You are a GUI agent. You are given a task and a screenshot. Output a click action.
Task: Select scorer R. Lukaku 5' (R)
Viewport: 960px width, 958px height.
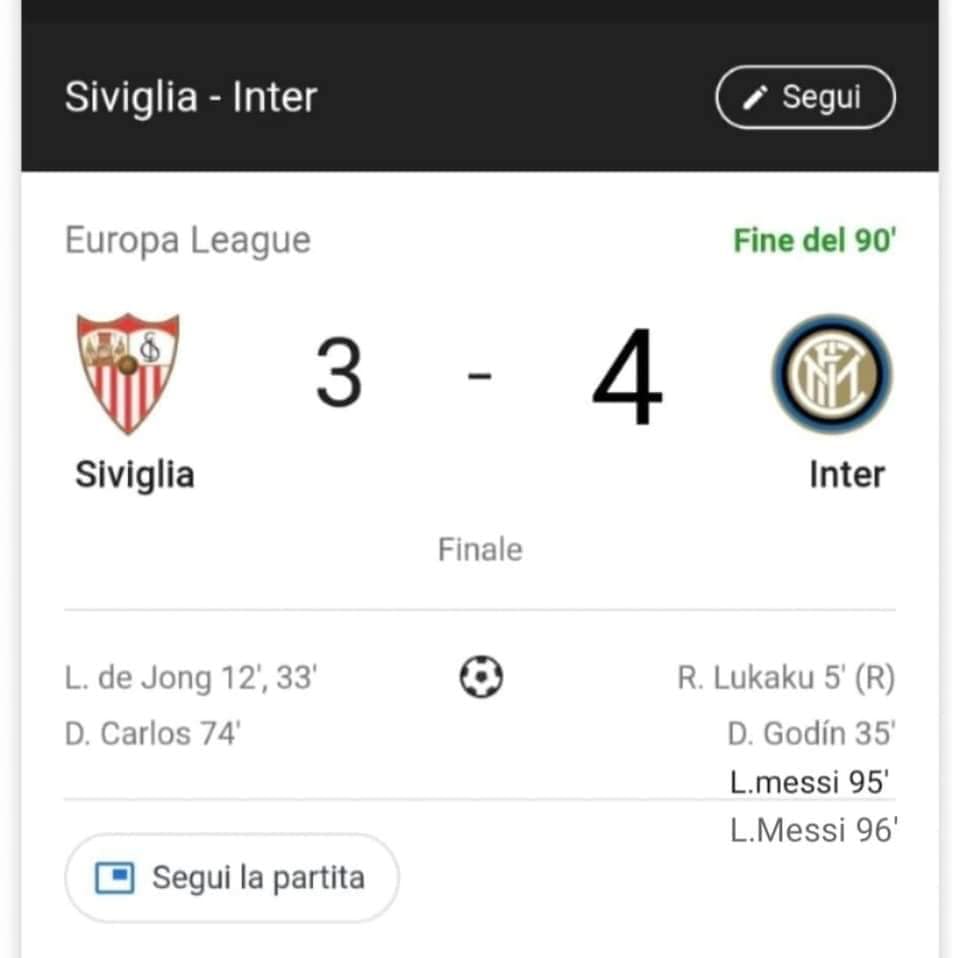pyautogui.click(x=785, y=679)
